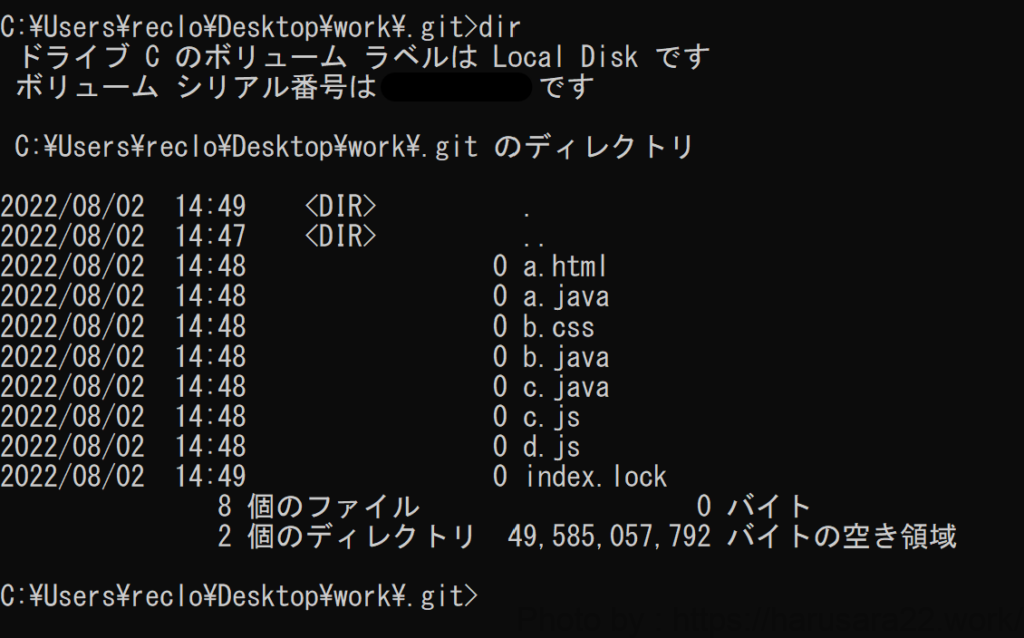Click the index.lock file name
1024x638 pixels.
click(x=596, y=477)
